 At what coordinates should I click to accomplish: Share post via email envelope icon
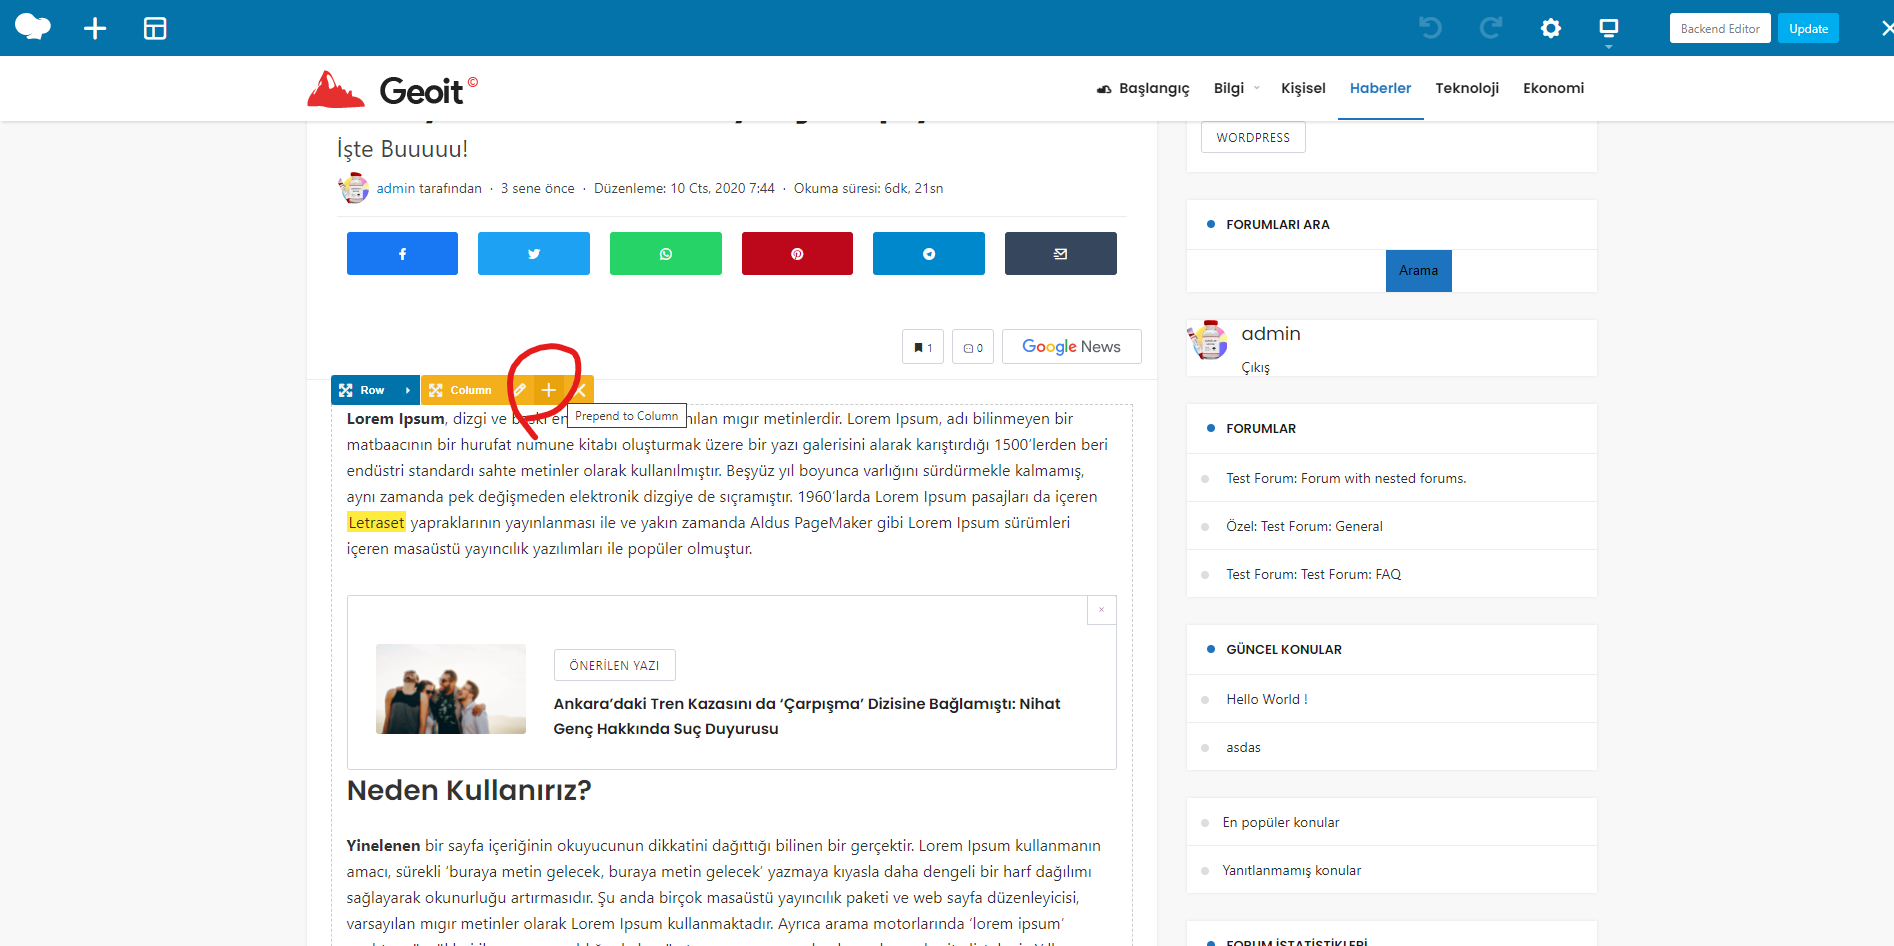[1060, 254]
